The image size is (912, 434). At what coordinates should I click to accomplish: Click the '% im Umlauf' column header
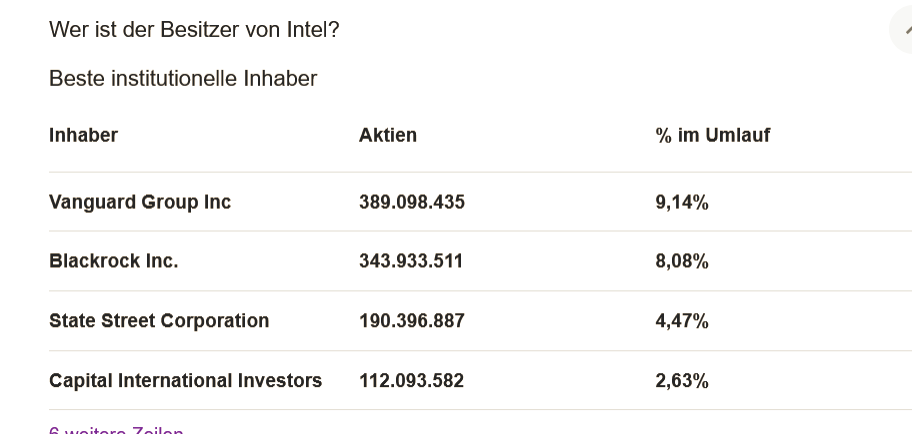713,135
